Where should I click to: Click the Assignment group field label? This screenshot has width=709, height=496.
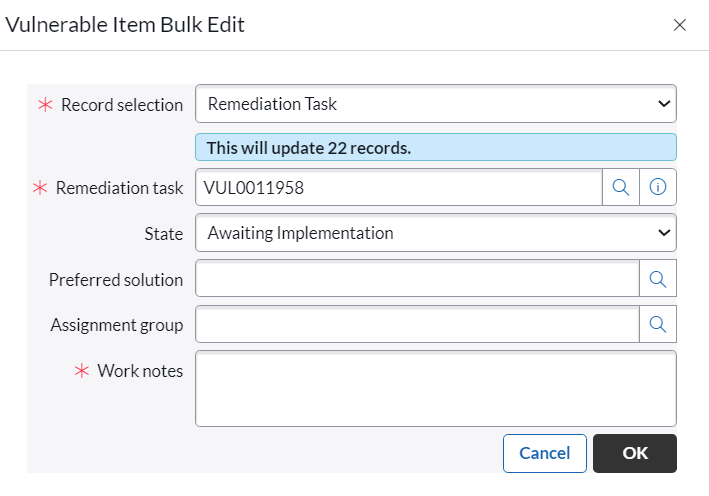point(117,325)
